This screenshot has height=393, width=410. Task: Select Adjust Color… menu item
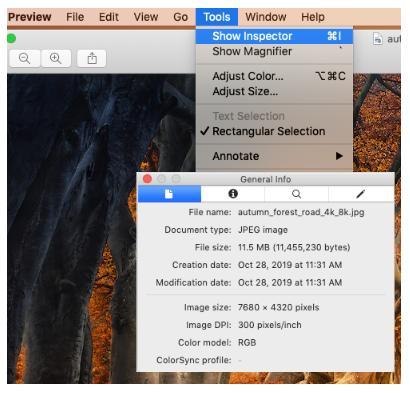(x=274, y=76)
